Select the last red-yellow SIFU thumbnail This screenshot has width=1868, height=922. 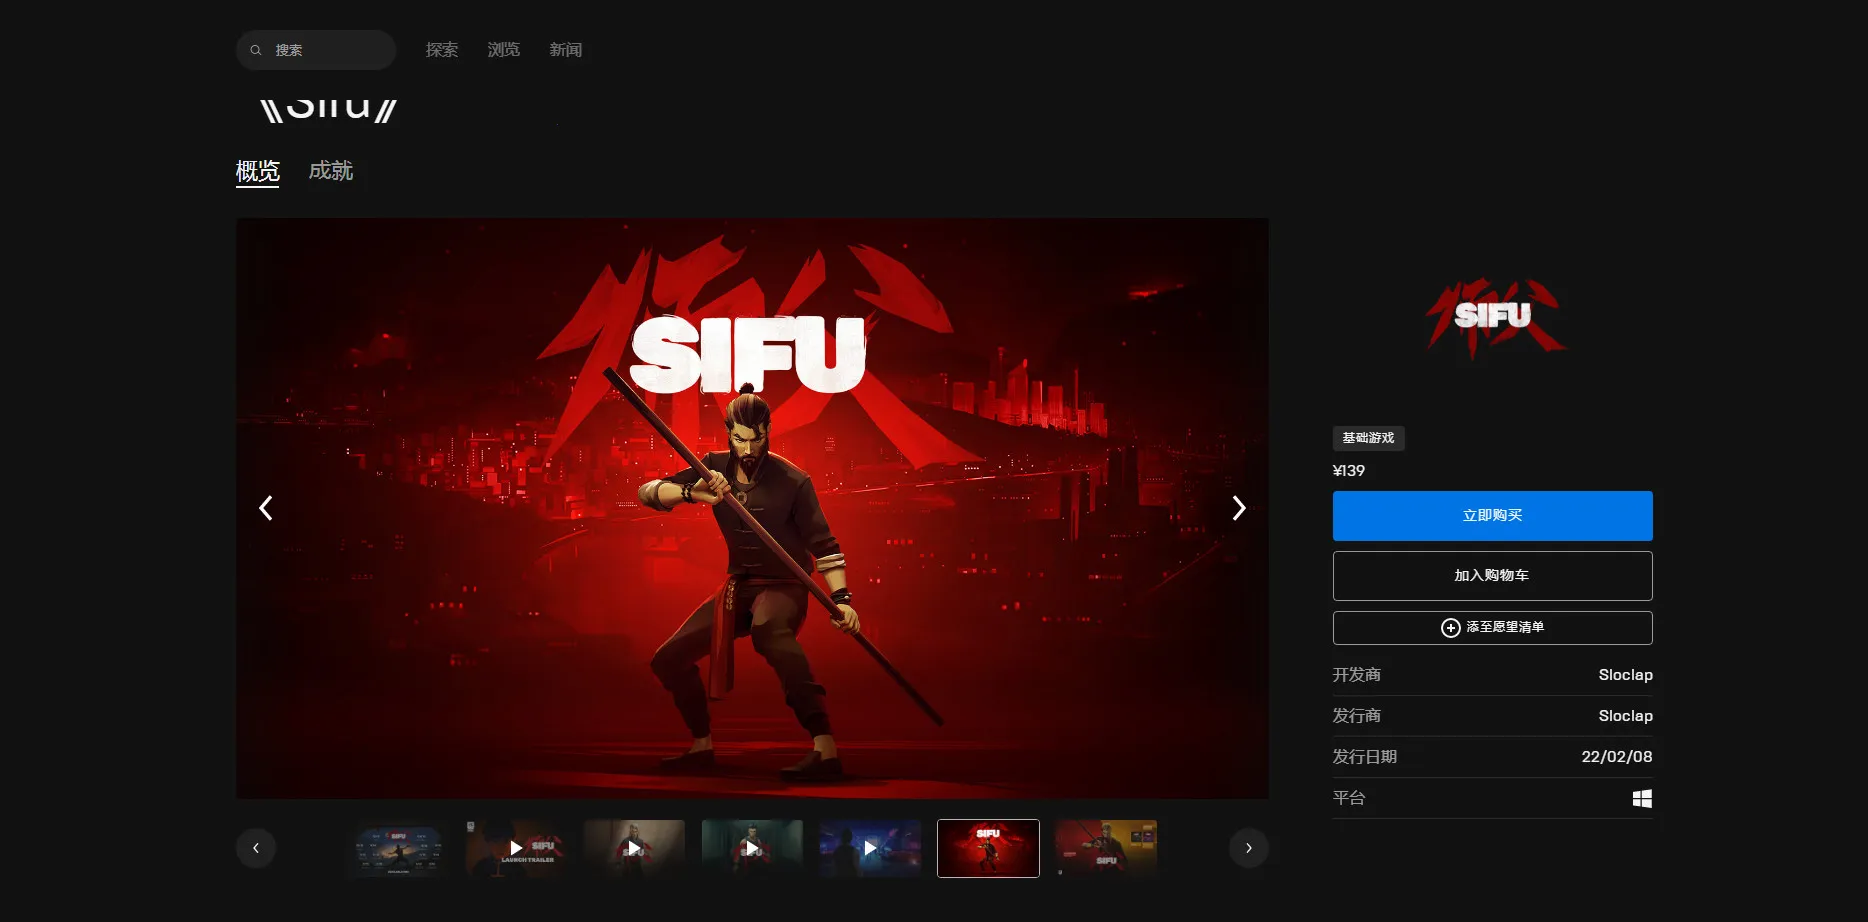point(1106,848)
